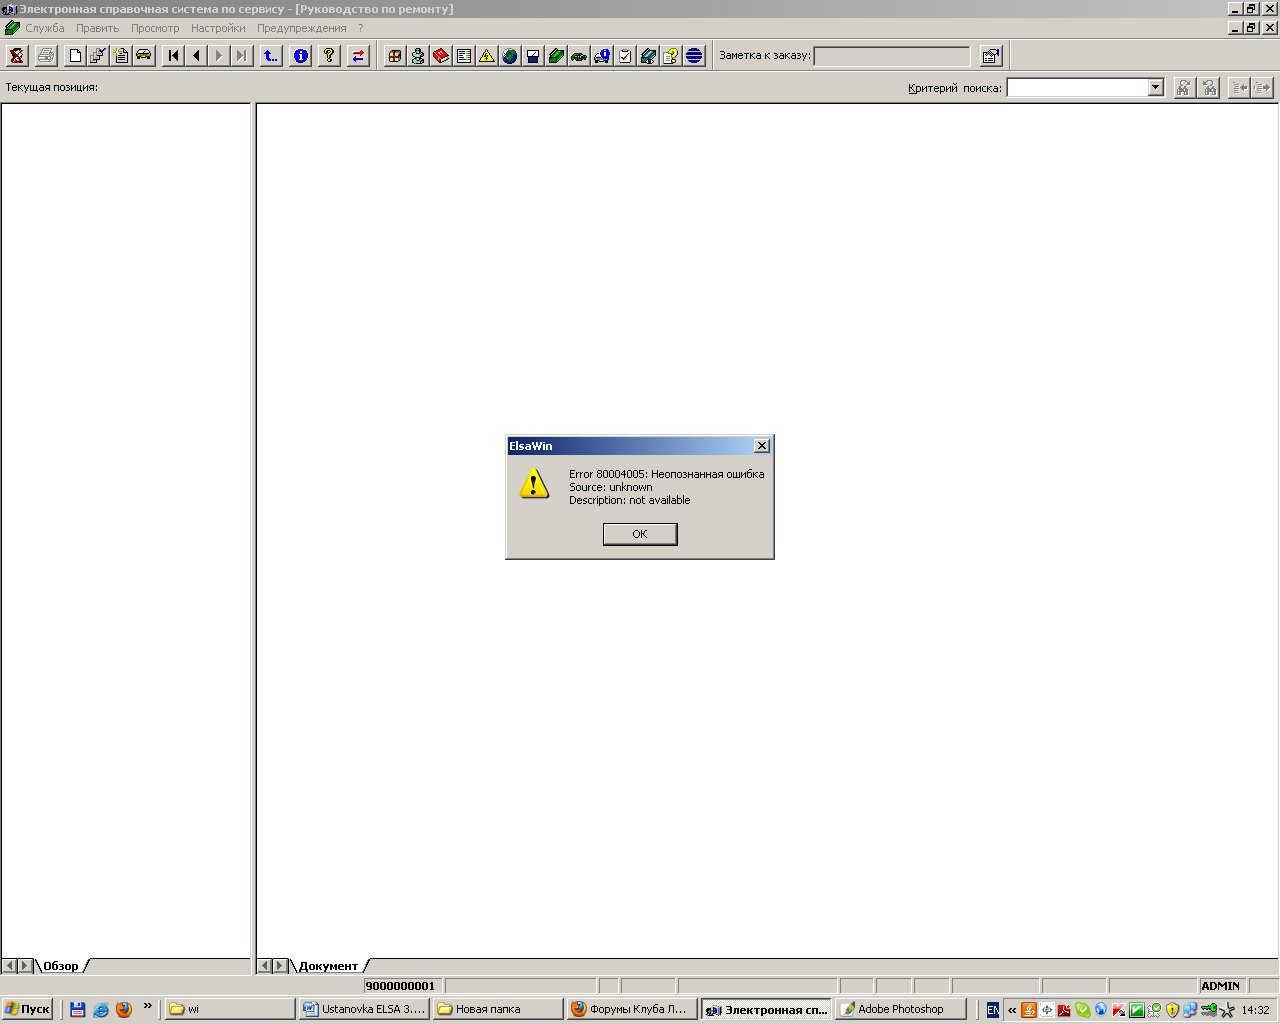Click the new order sheet icon

(x=121, y=56)
